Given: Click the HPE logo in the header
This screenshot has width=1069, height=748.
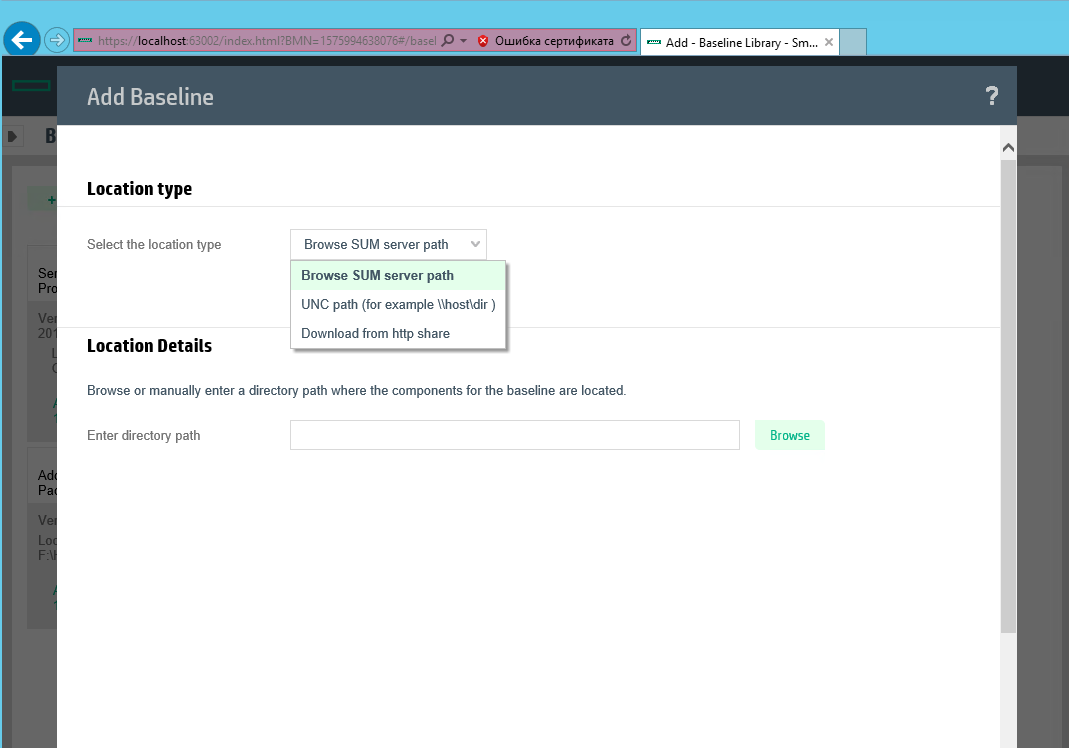Looking at the screenshot, I should (x=31, y=85).
